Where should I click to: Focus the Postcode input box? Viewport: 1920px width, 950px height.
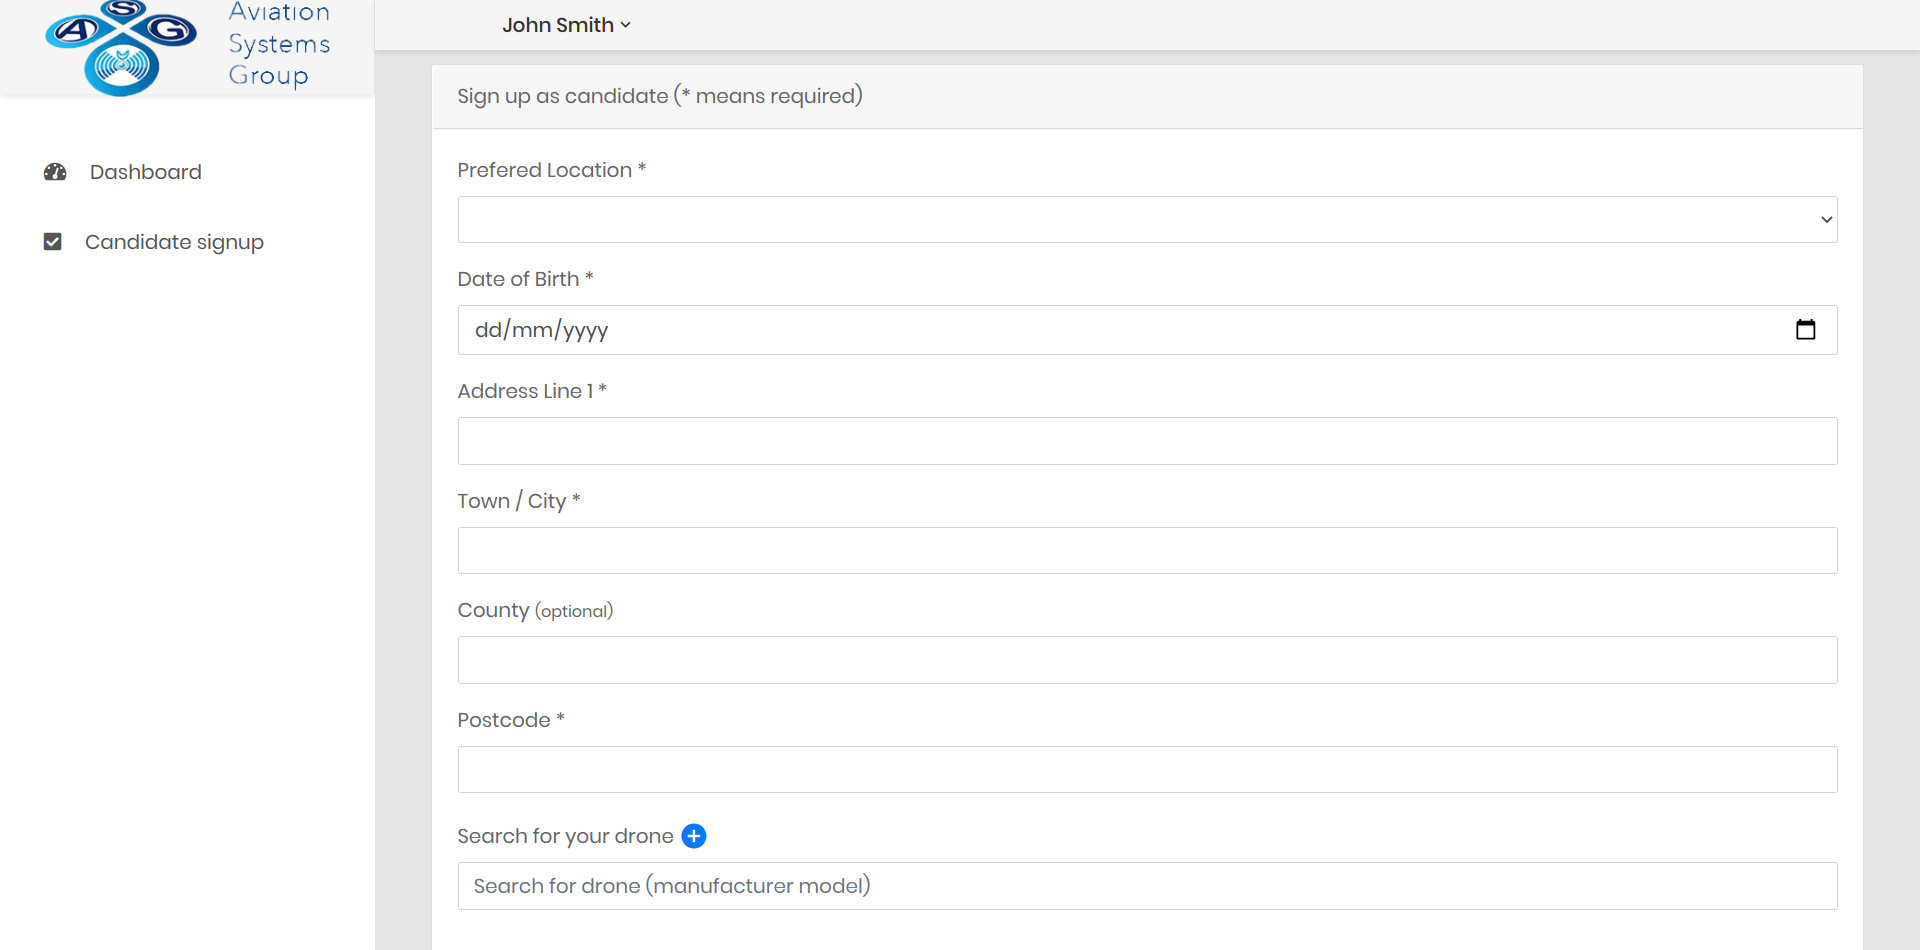coord(1147,770)
